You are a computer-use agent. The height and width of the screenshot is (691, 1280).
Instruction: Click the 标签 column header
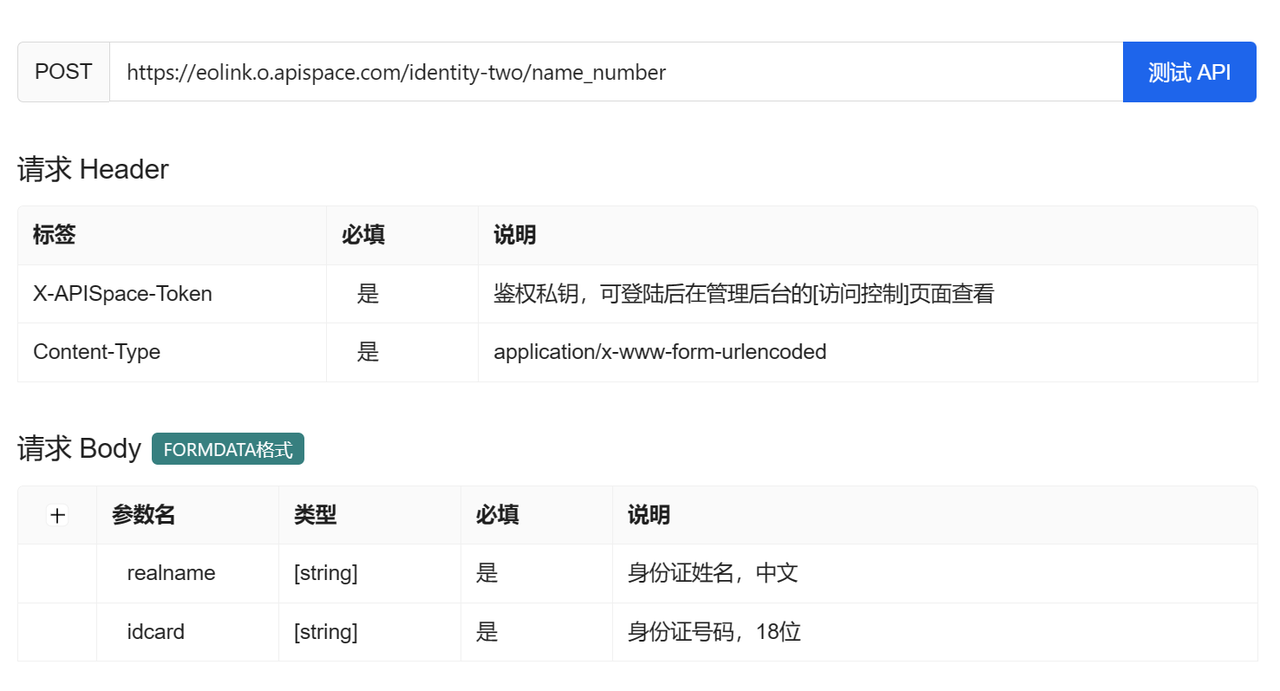(x=54, y=235)
